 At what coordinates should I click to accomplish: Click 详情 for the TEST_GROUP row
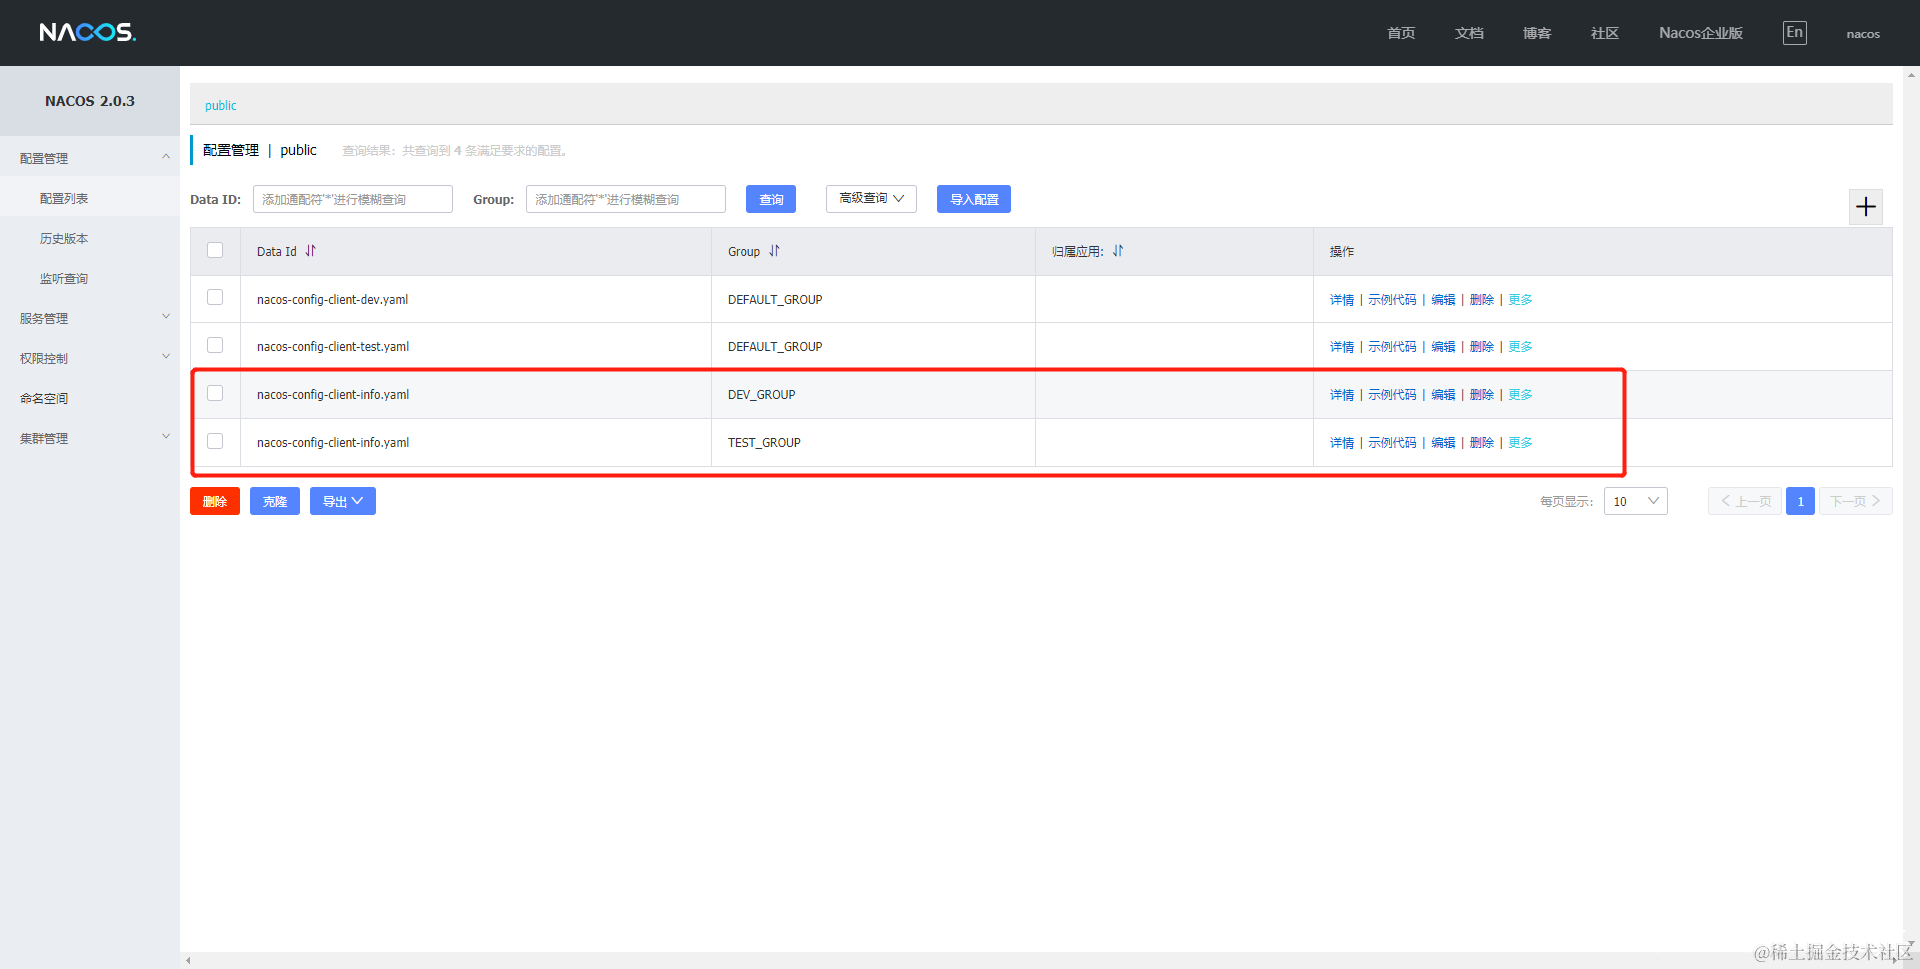[x=1341, y=443]
